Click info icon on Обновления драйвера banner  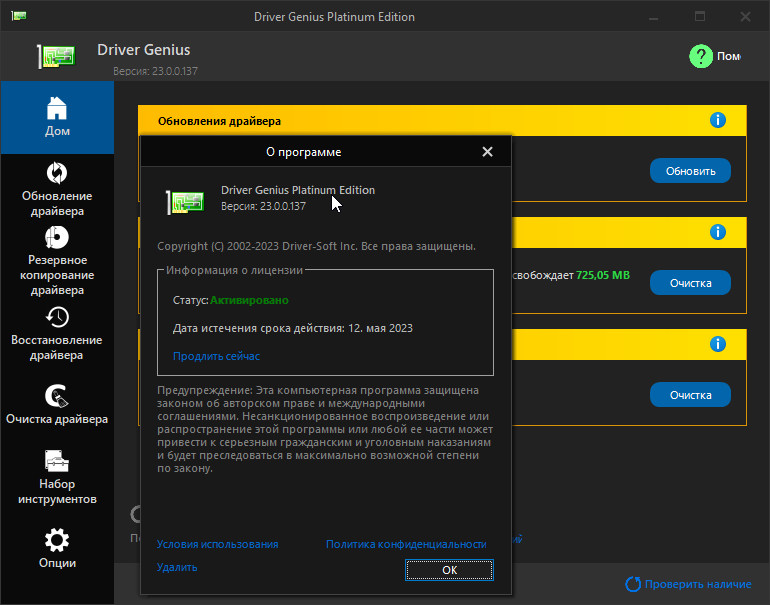[717, 120]
